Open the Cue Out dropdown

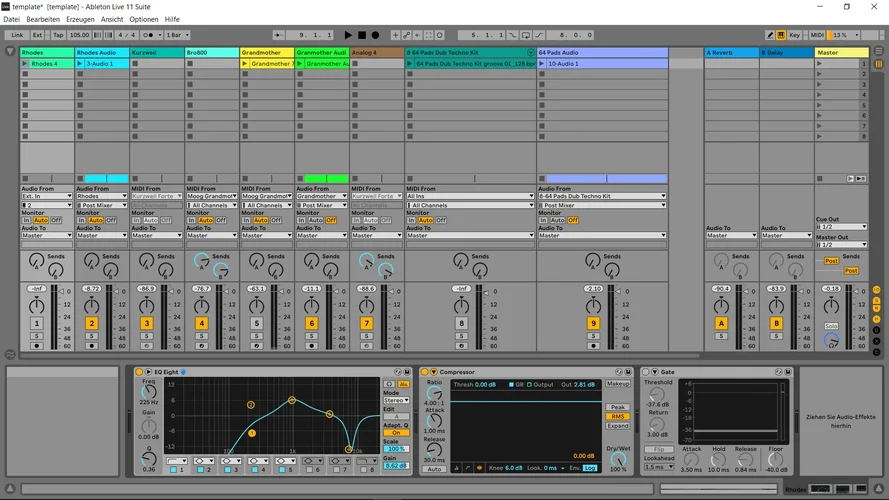click(x=840, y=227)
